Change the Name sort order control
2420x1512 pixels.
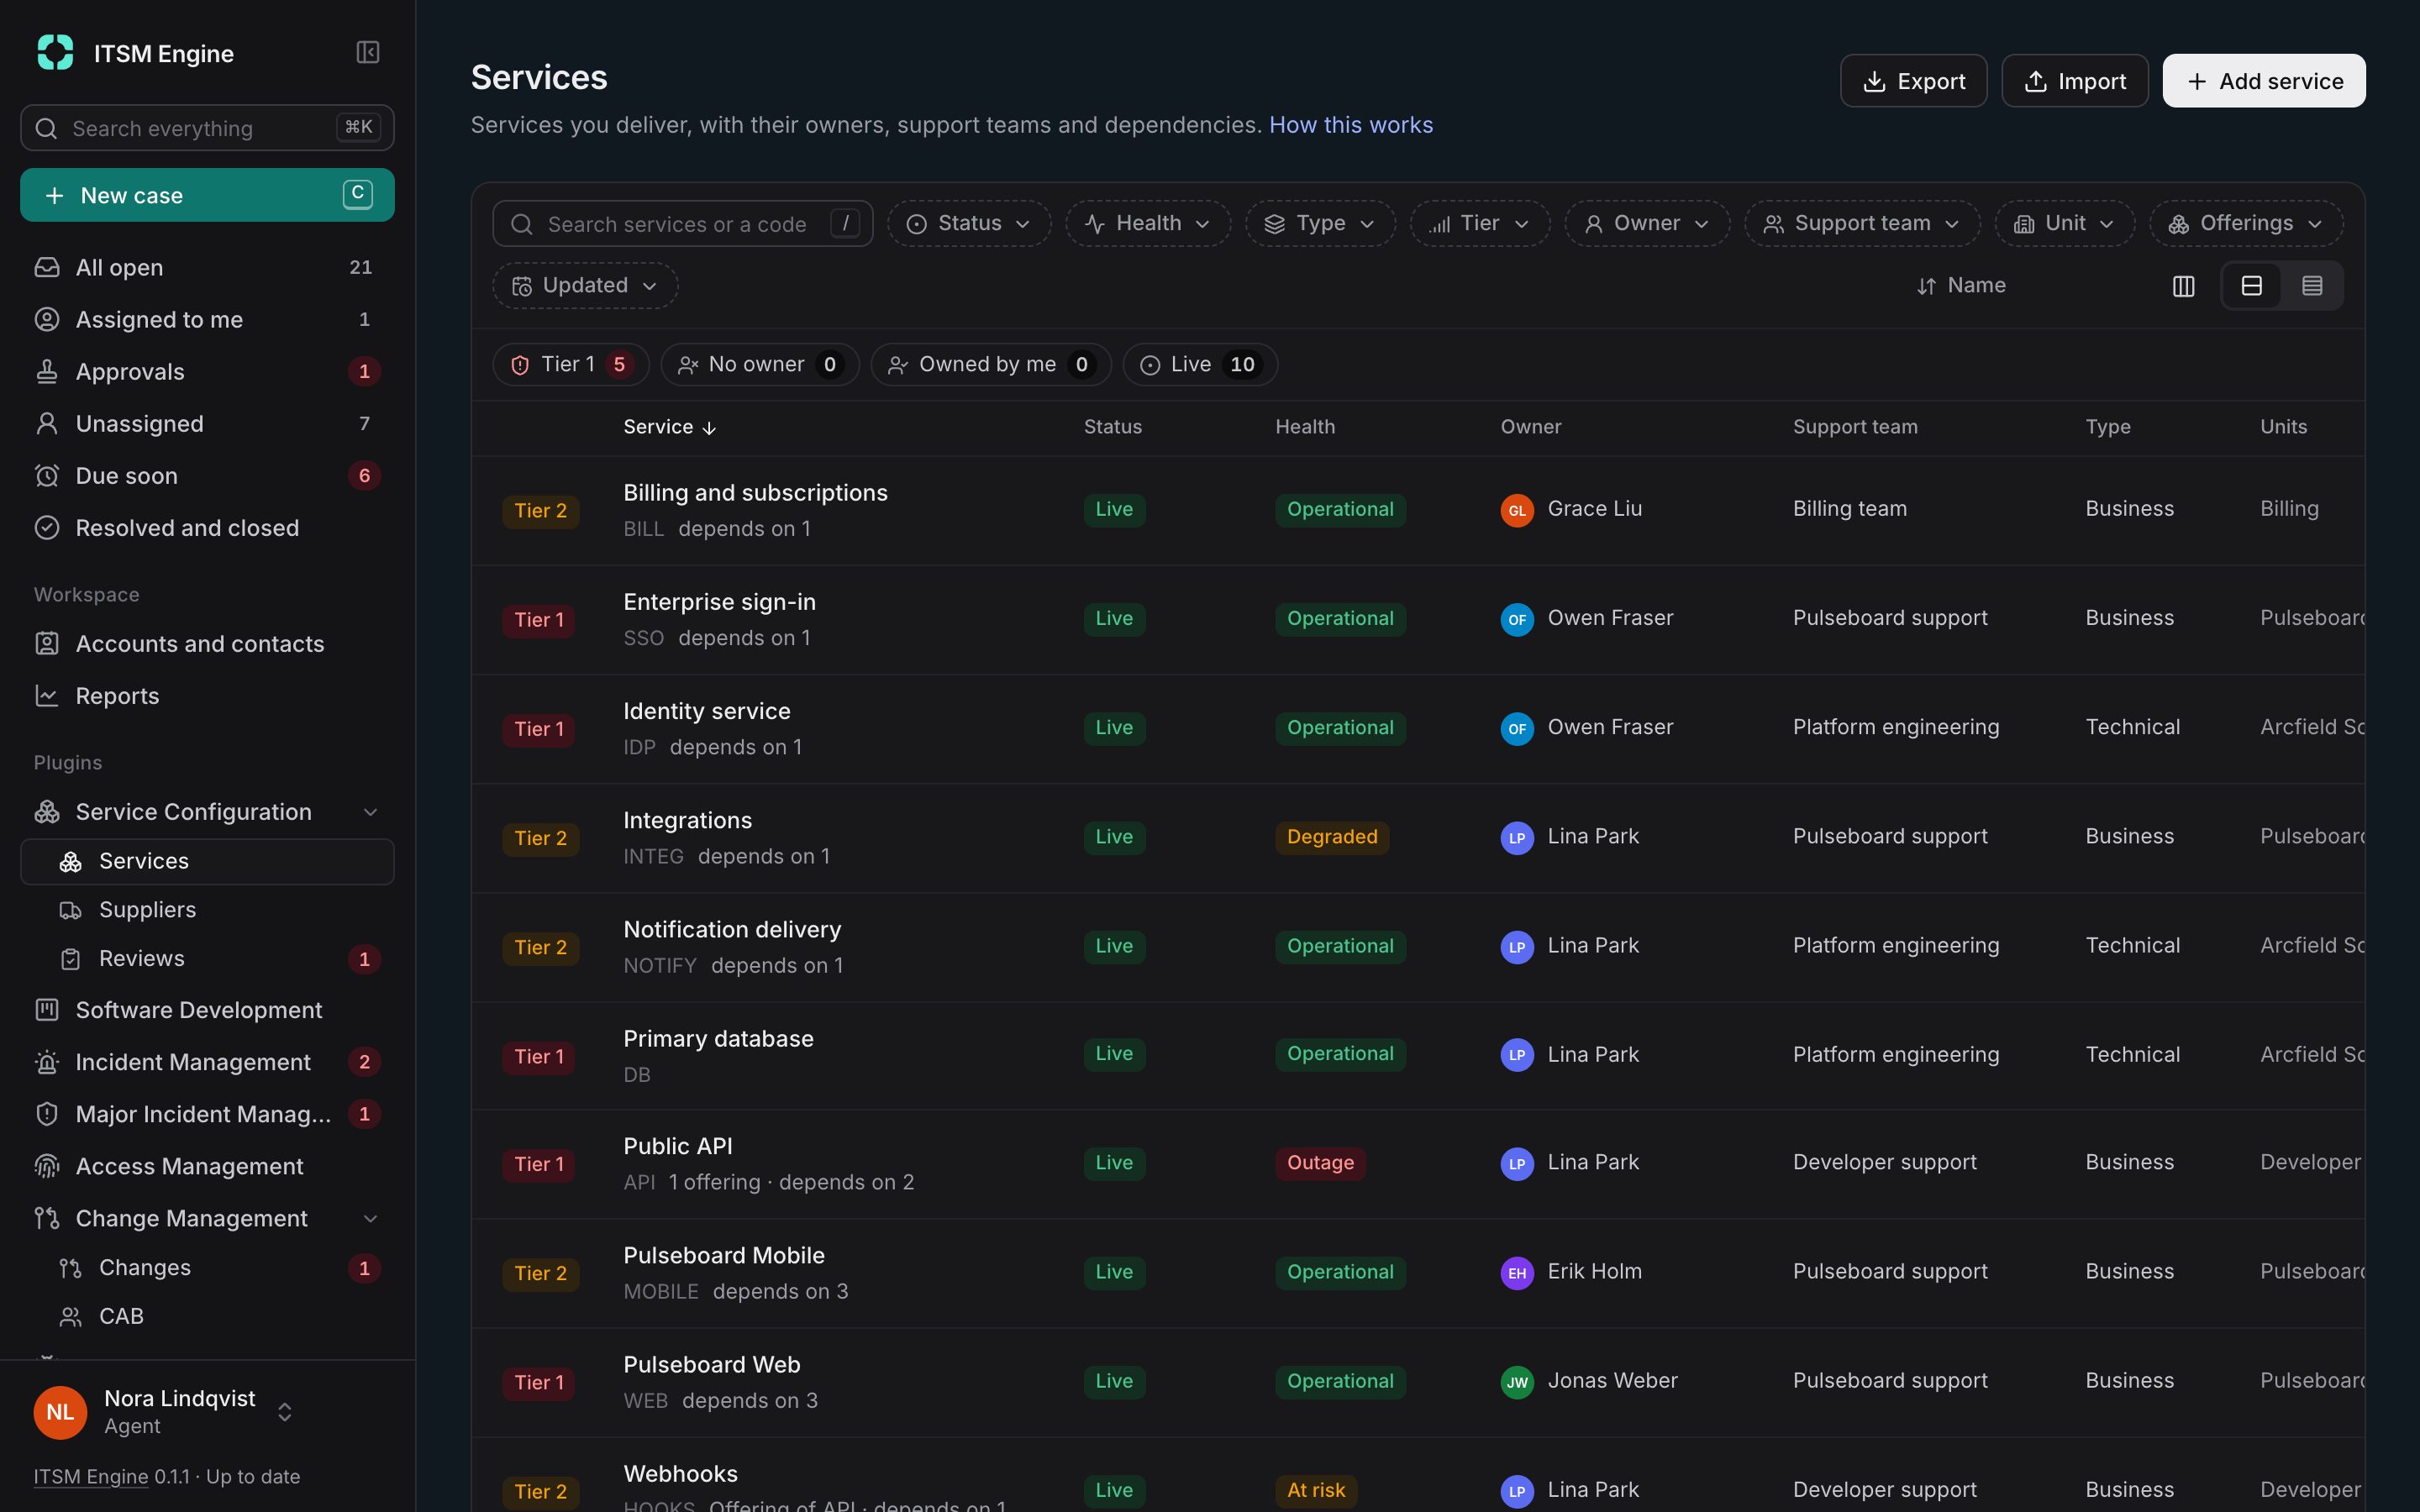click(x=1961, y=286)
